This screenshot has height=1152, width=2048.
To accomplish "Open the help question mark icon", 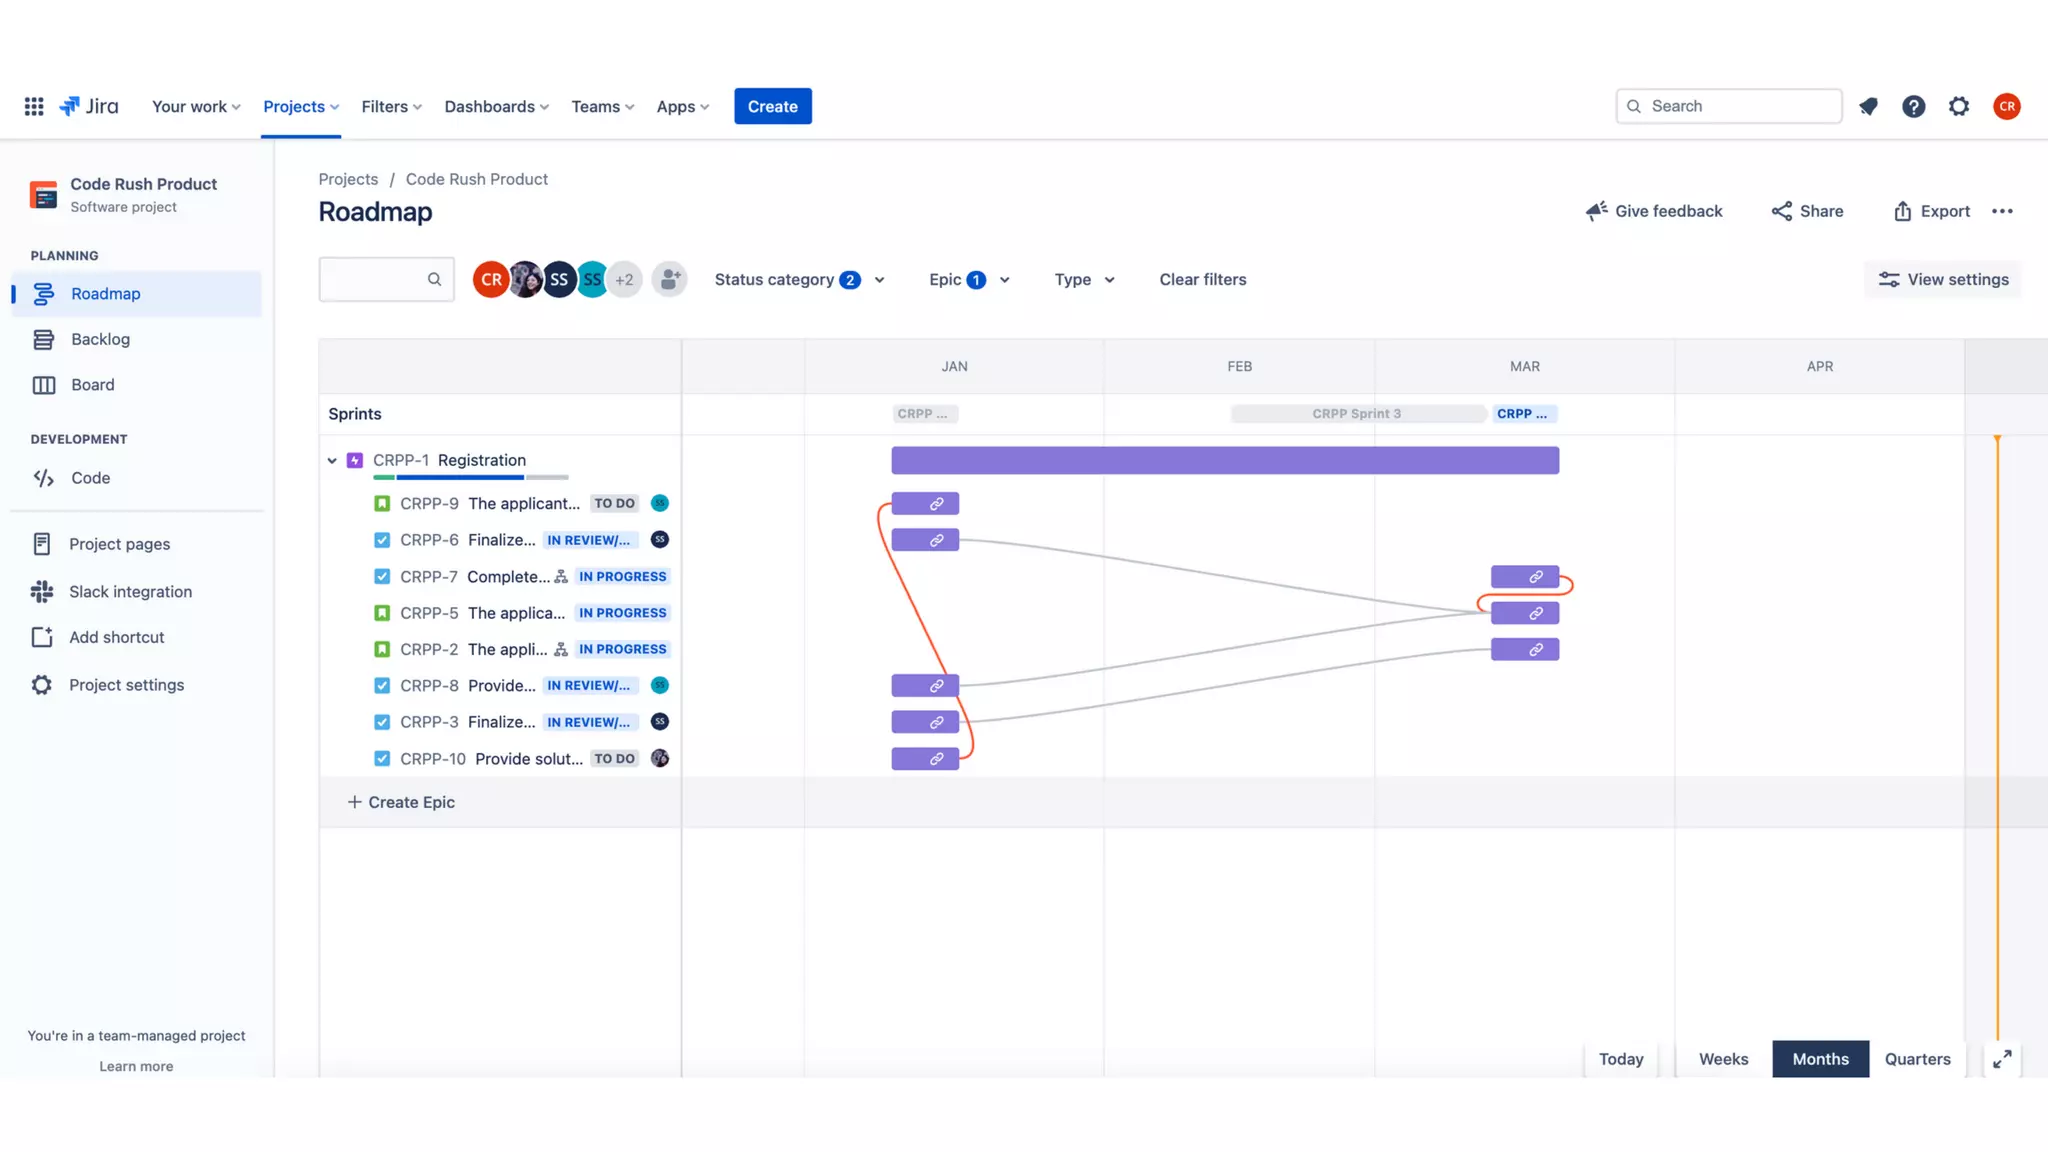I will coord(1913,106).
